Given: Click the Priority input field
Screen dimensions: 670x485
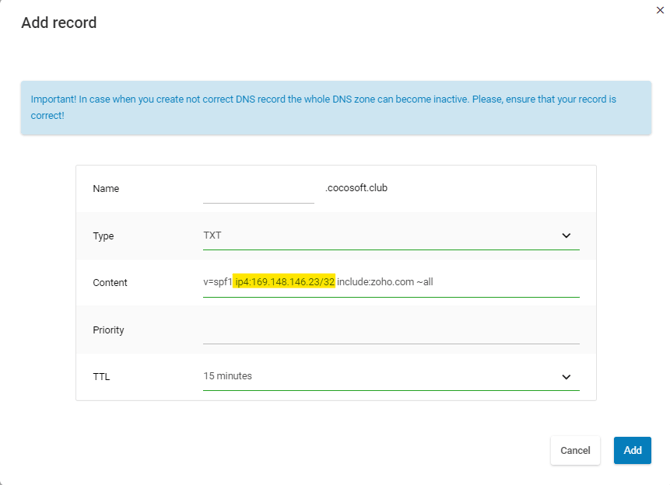Looking at the screenshot, I should click(x=391, y=330).
